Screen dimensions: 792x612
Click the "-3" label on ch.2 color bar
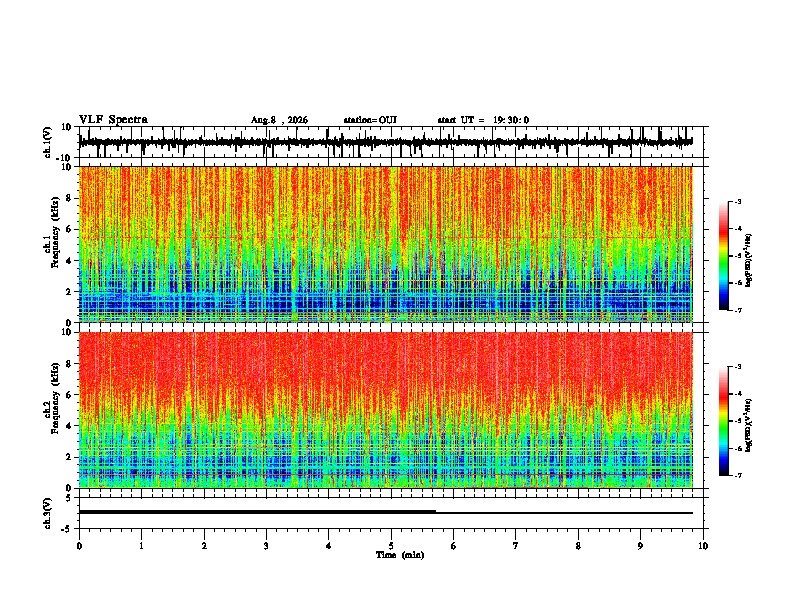pos(738,367)
